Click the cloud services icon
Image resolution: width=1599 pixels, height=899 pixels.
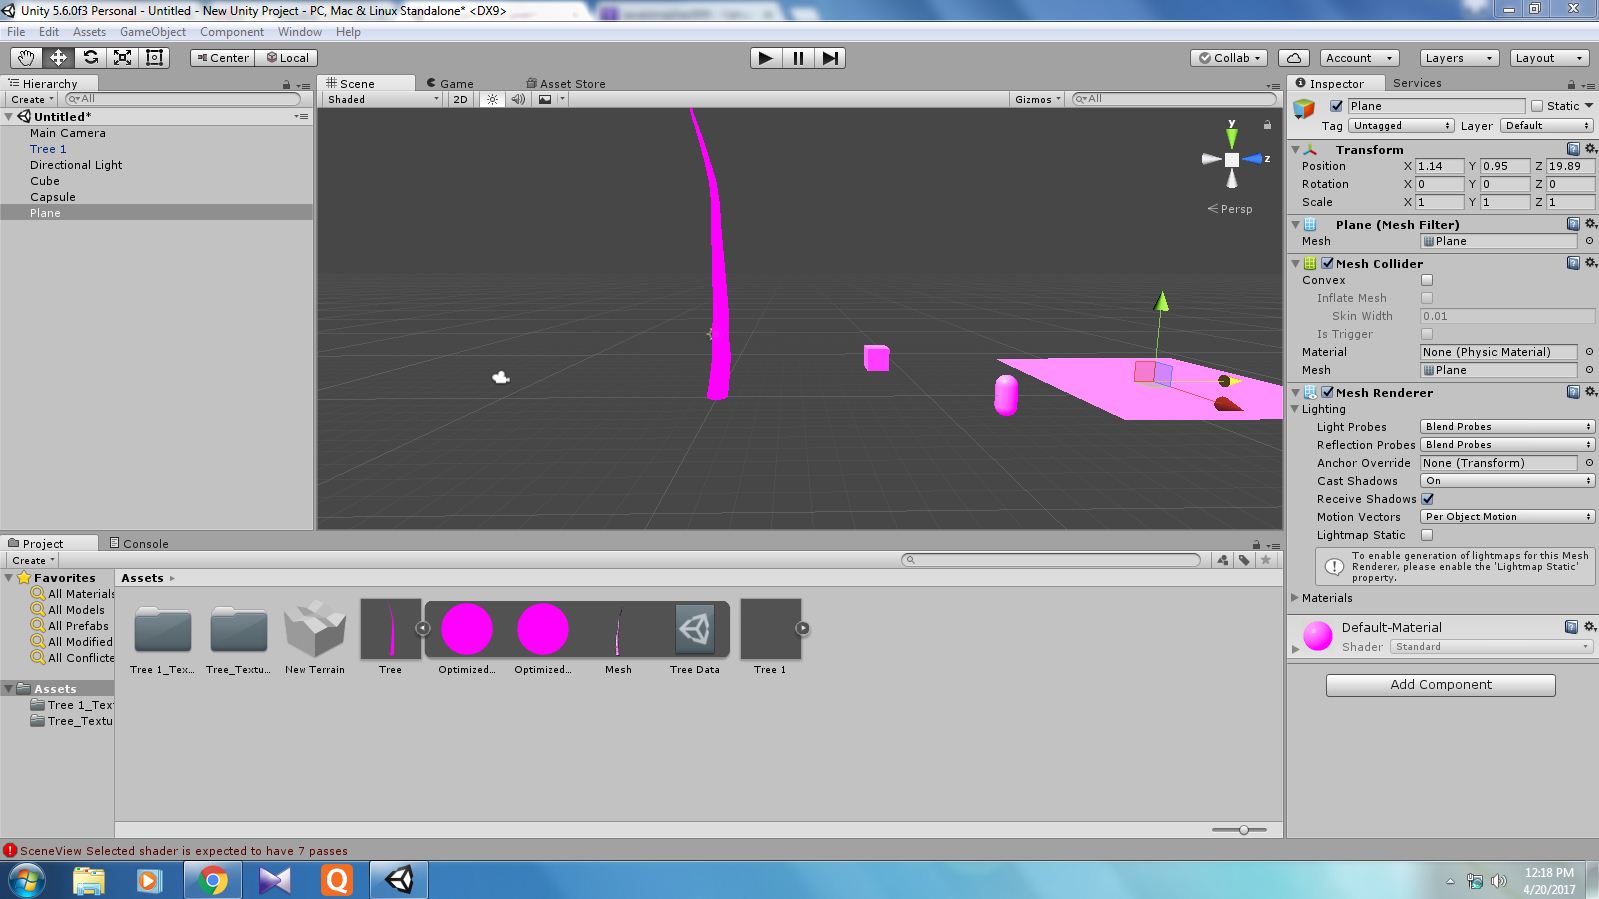pyautogui.click(x=1294, y=58)
